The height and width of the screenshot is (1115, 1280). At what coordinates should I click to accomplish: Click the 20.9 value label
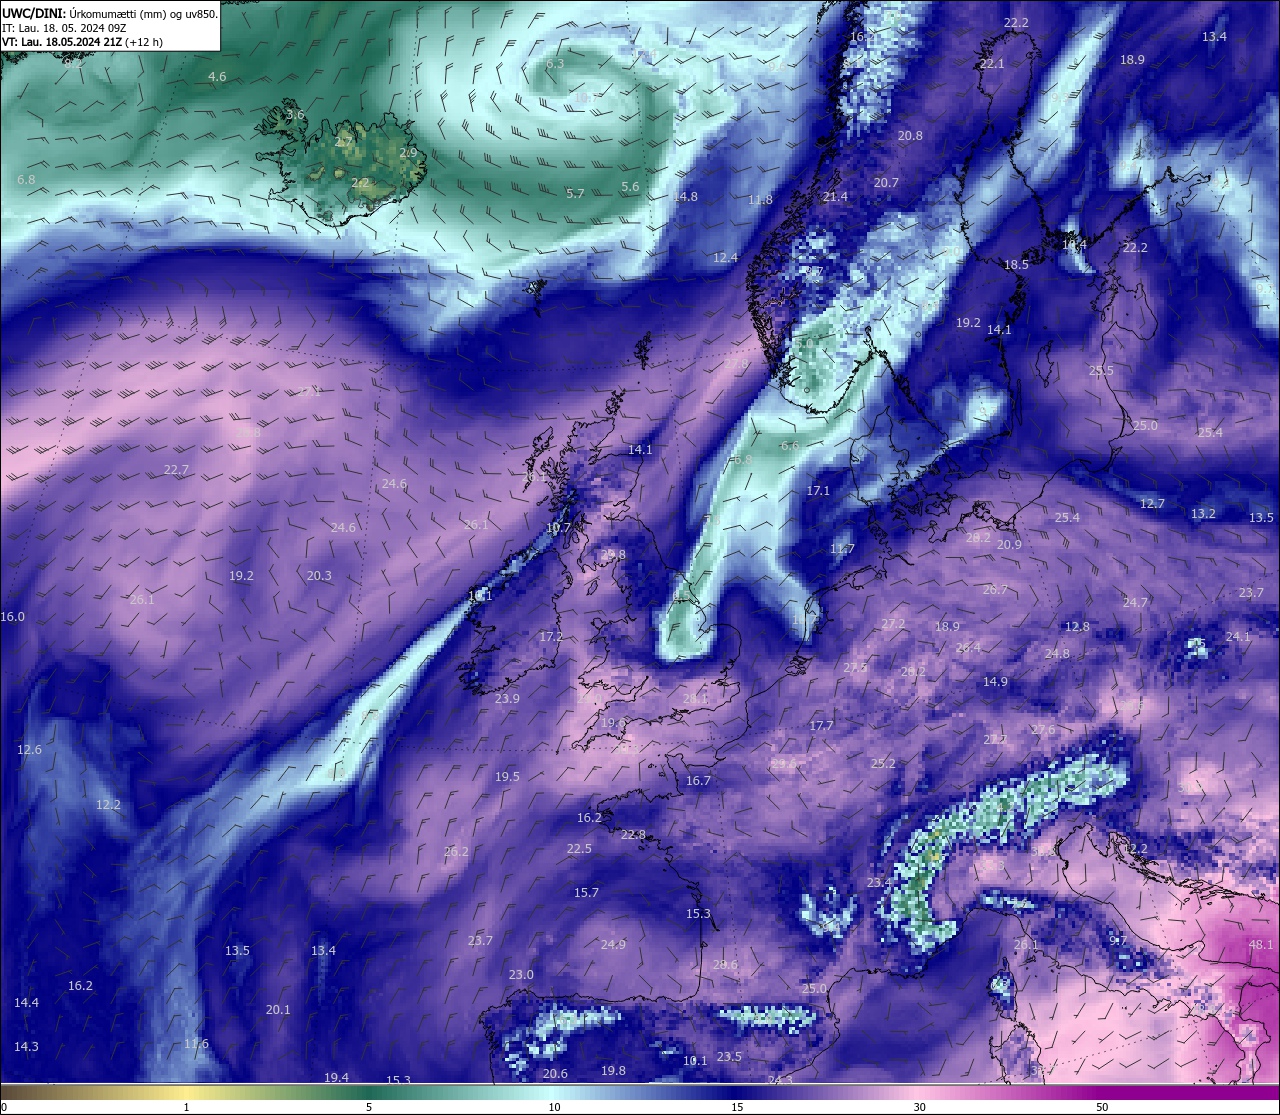pos(1009,545)
